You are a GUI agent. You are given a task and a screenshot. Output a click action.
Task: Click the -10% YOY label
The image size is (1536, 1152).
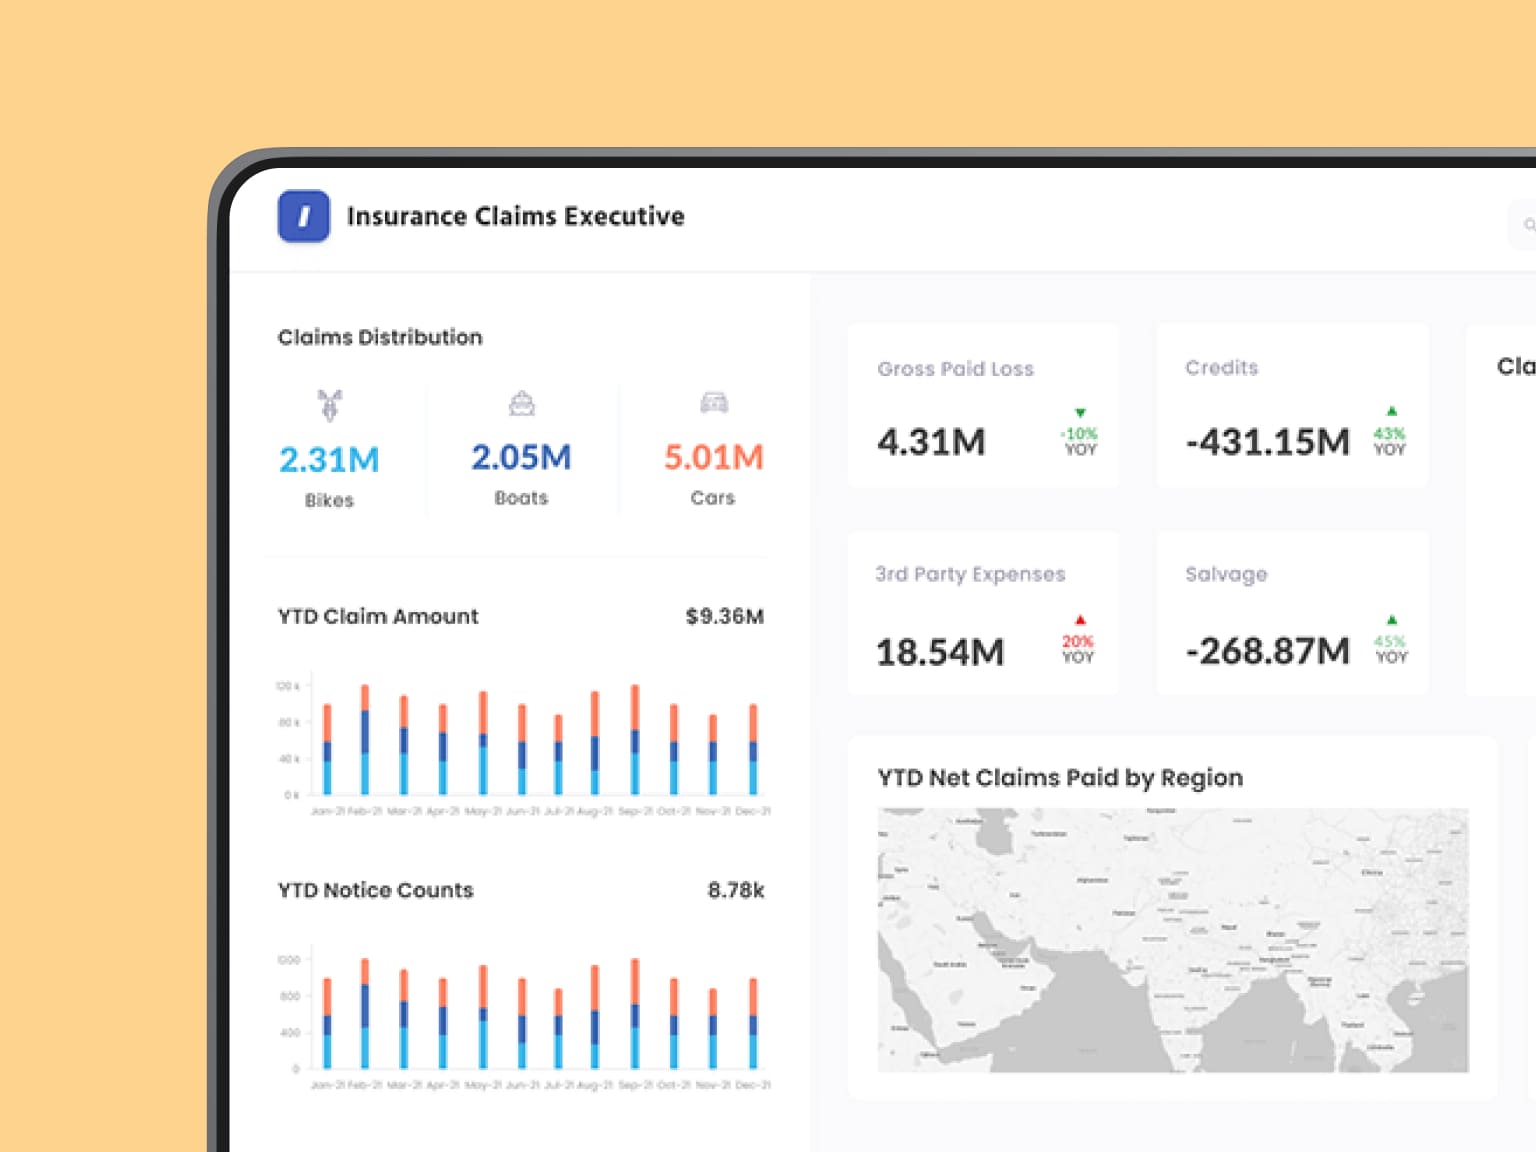point(1080,441)
